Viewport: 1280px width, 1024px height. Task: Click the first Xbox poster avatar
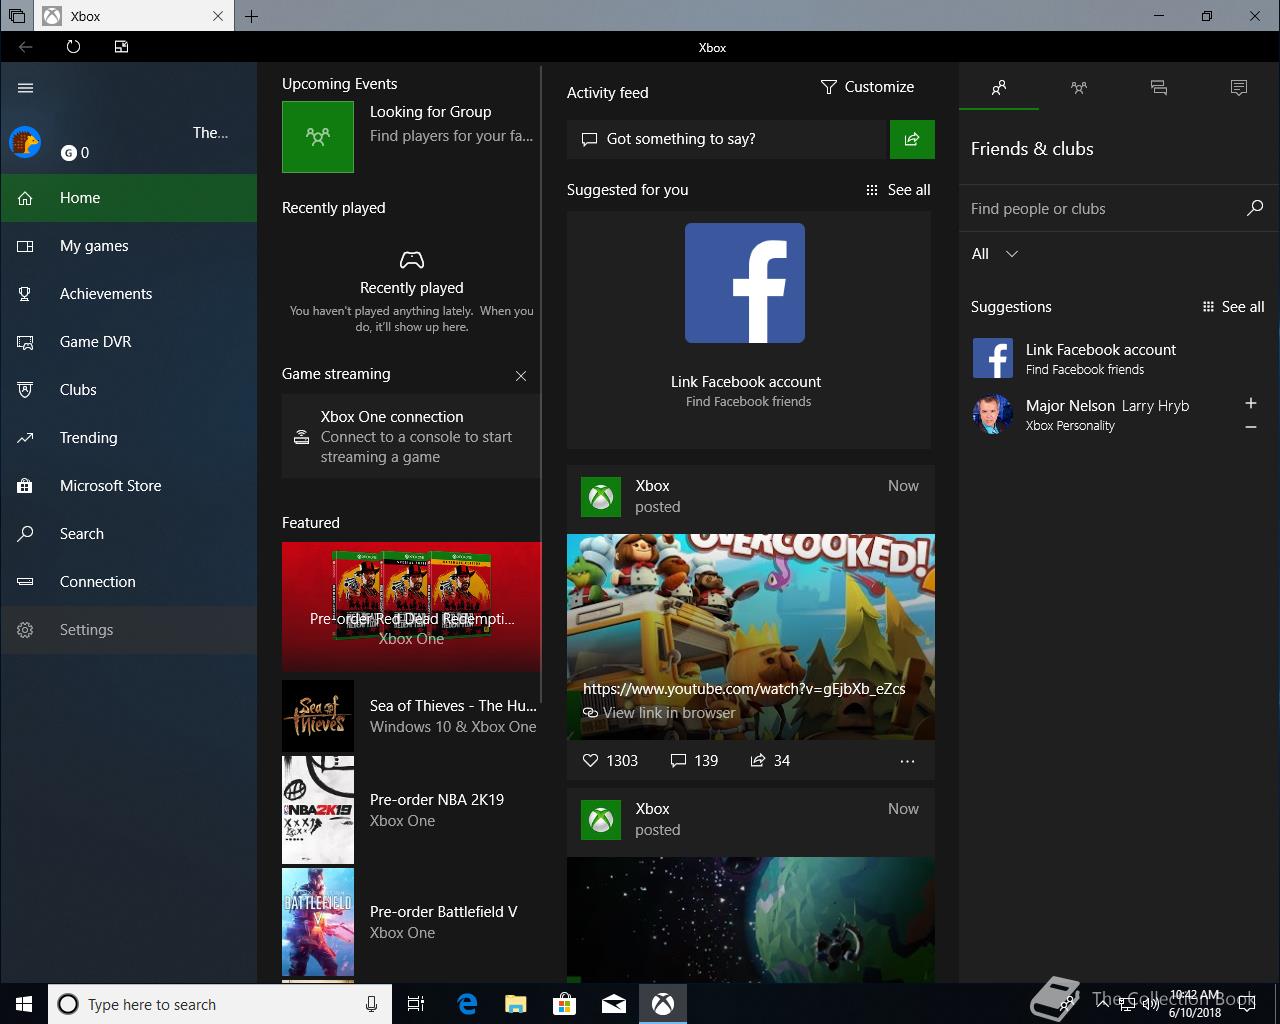pos(601,497)
